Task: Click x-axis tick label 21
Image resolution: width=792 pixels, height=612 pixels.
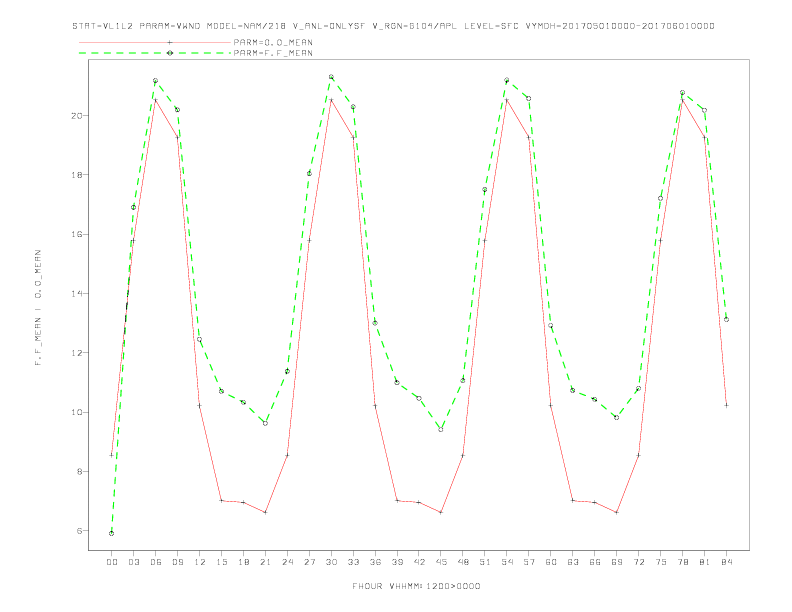Action: click(265, 562)
